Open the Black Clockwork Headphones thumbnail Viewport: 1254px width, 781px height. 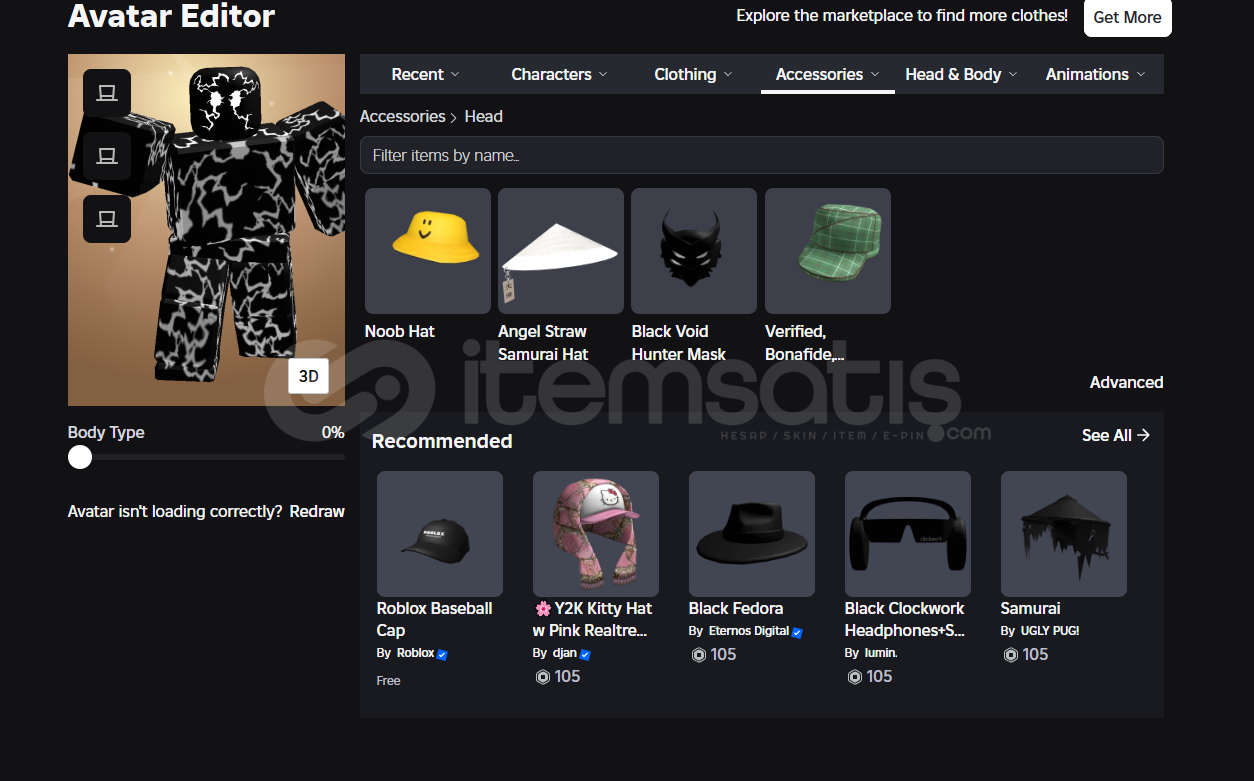pos(908,534)
